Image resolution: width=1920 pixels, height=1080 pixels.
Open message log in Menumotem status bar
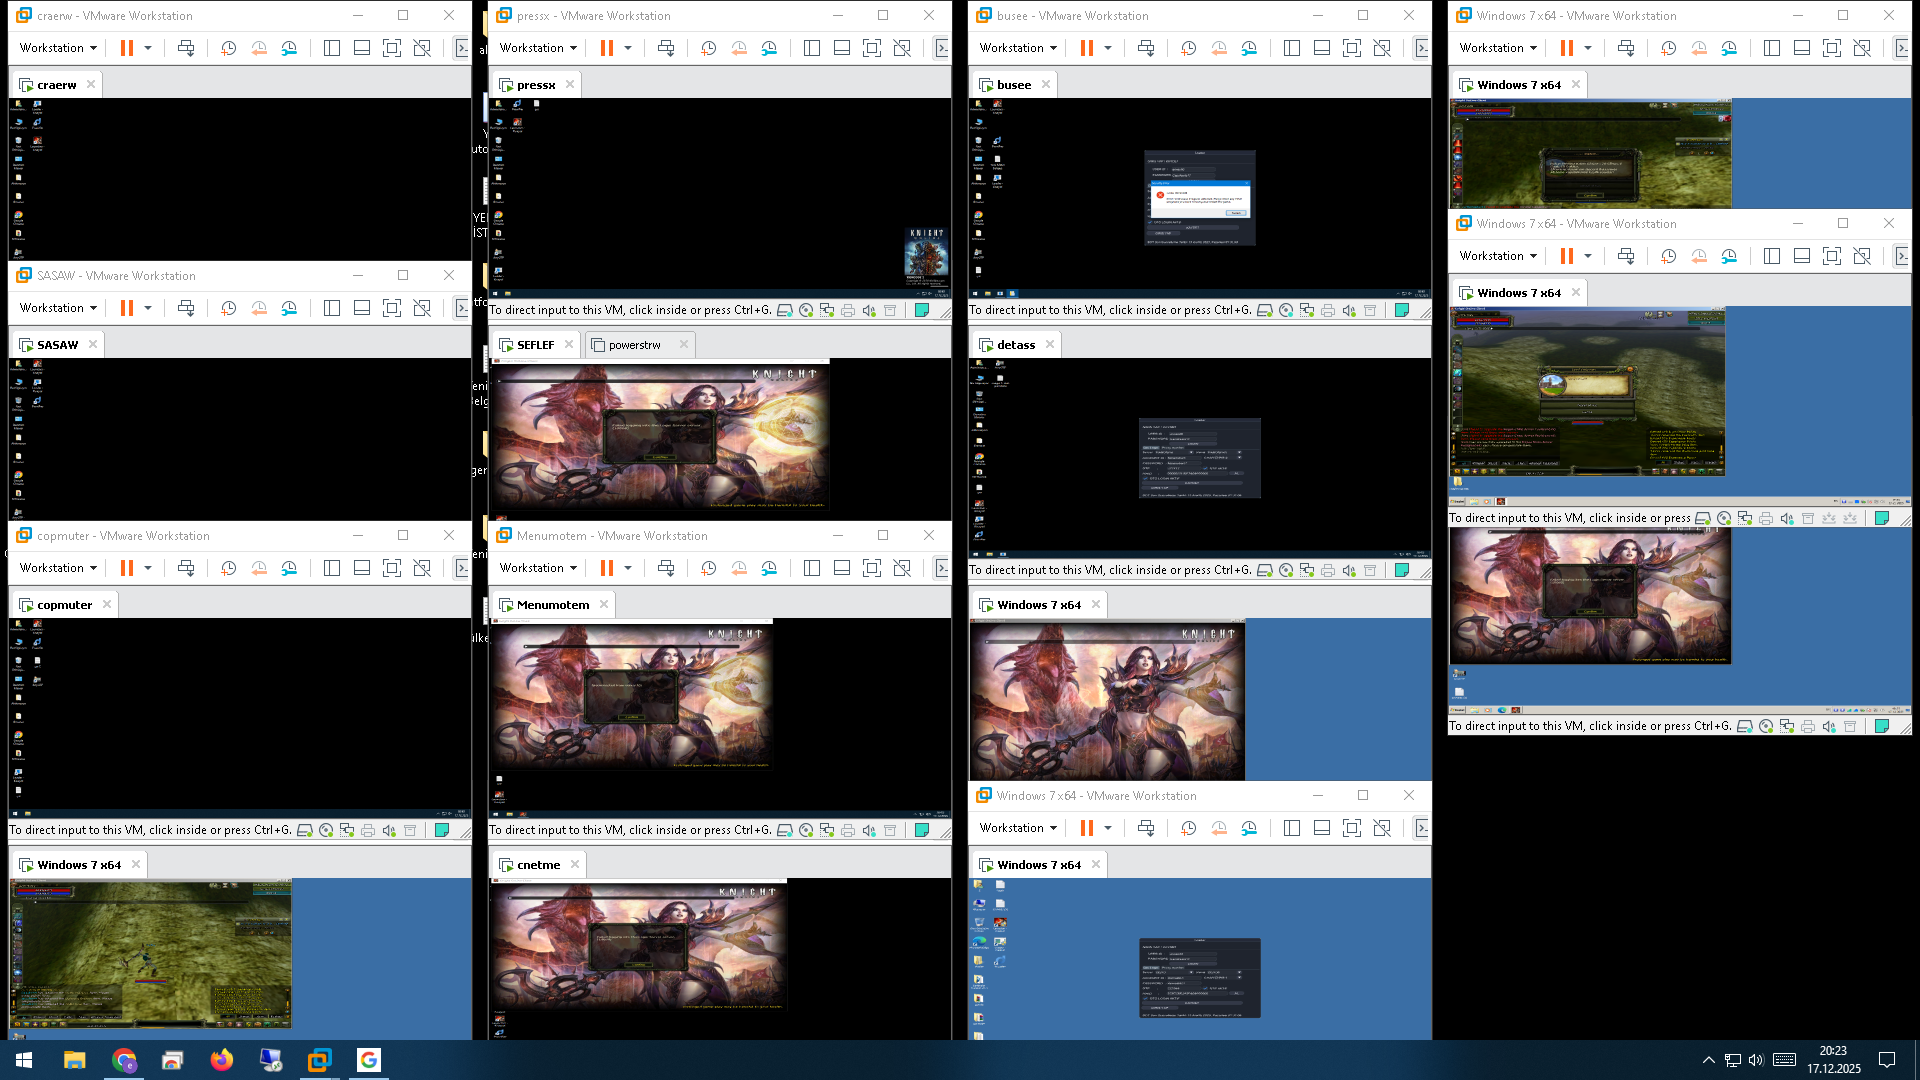(922, 831)
